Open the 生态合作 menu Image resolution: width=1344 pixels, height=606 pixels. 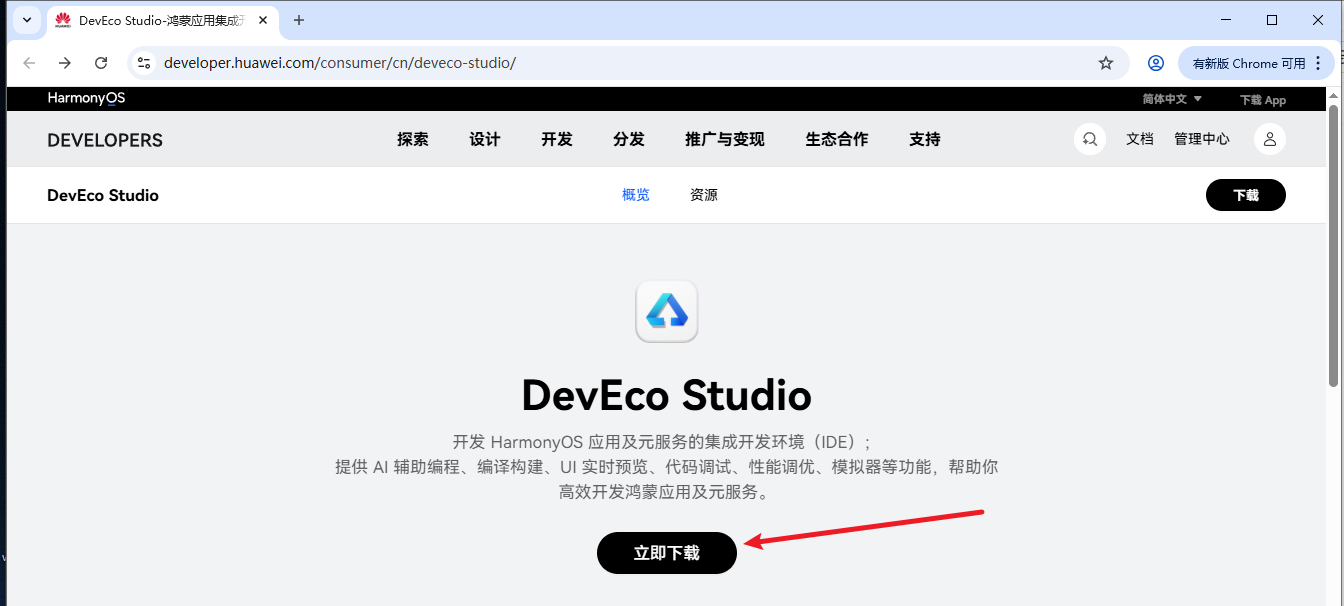point(837,139)
